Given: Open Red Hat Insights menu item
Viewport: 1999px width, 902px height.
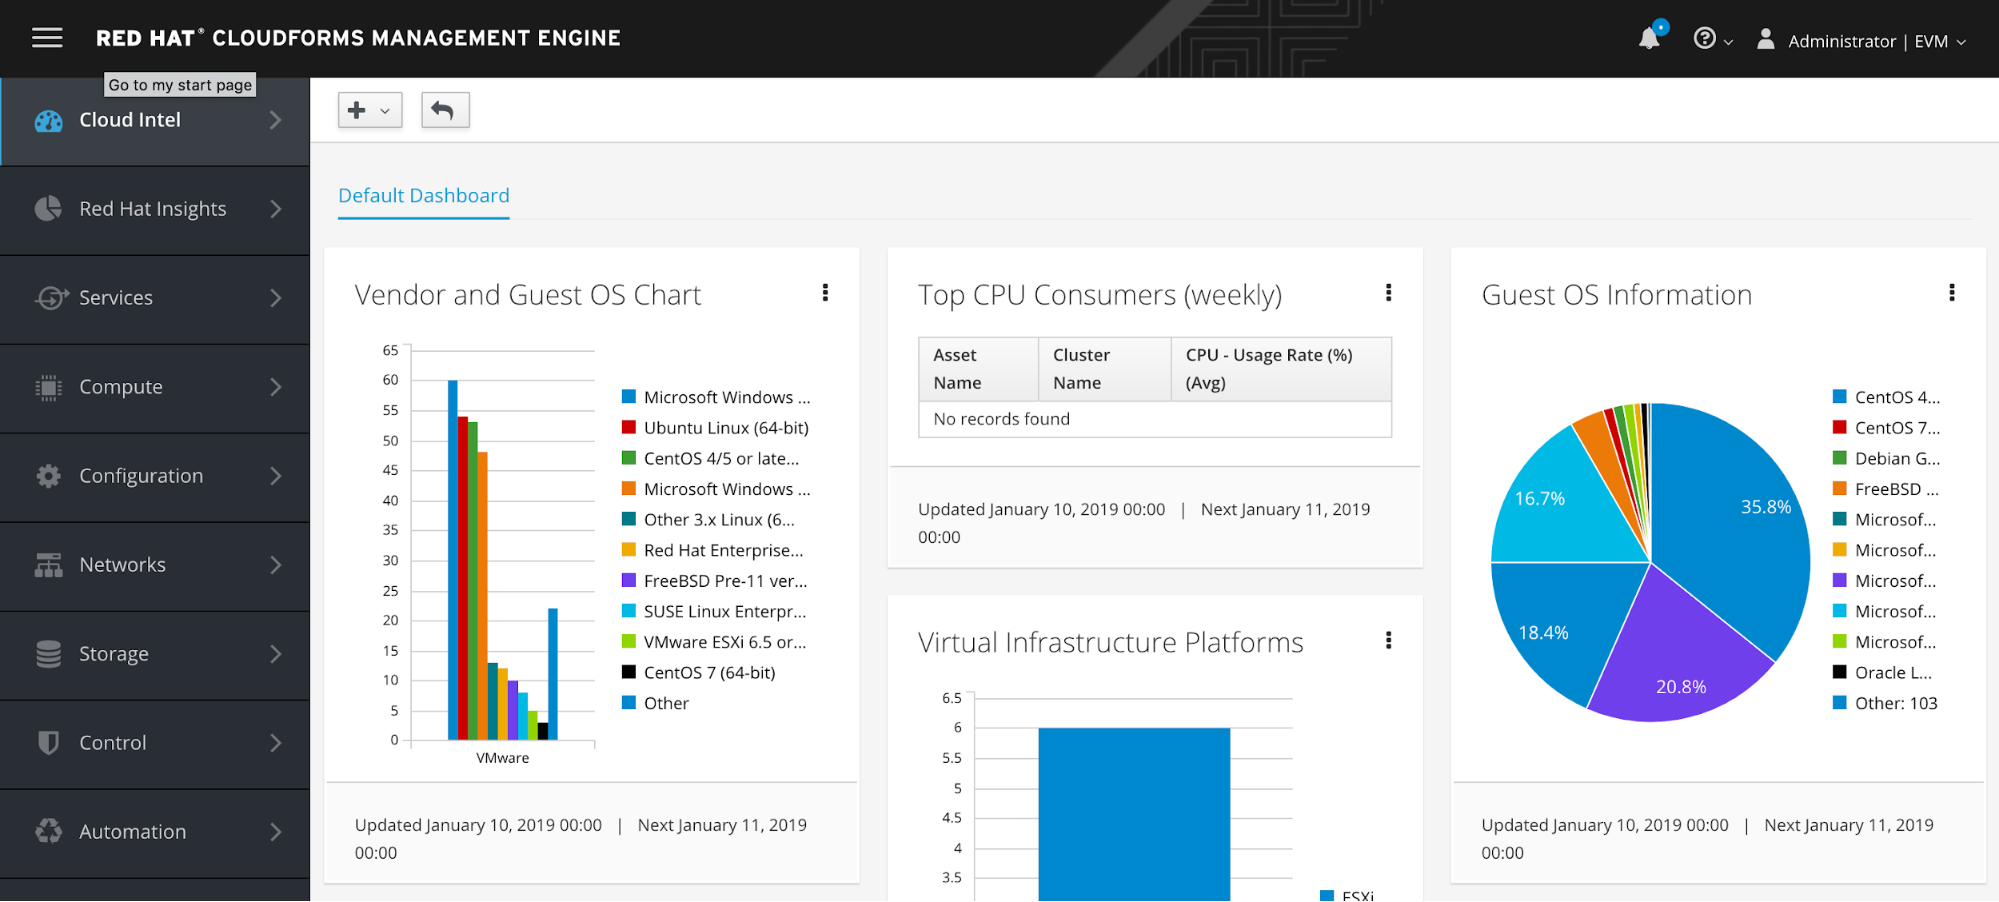Looking at the screenshot, I should (155, 209).
